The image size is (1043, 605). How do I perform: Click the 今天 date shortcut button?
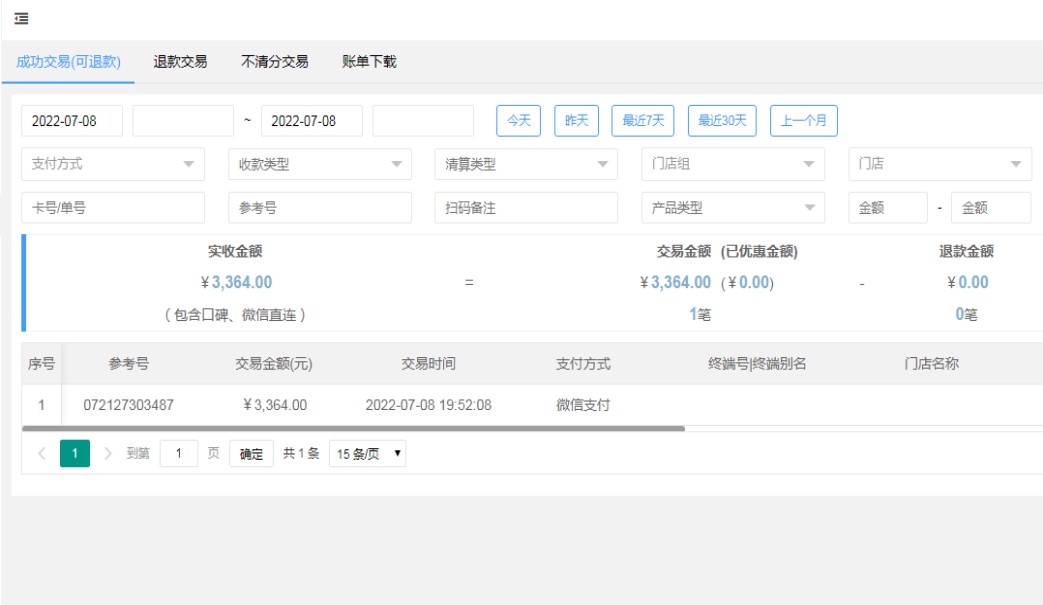pyautogui.click(x=518, y=121)
